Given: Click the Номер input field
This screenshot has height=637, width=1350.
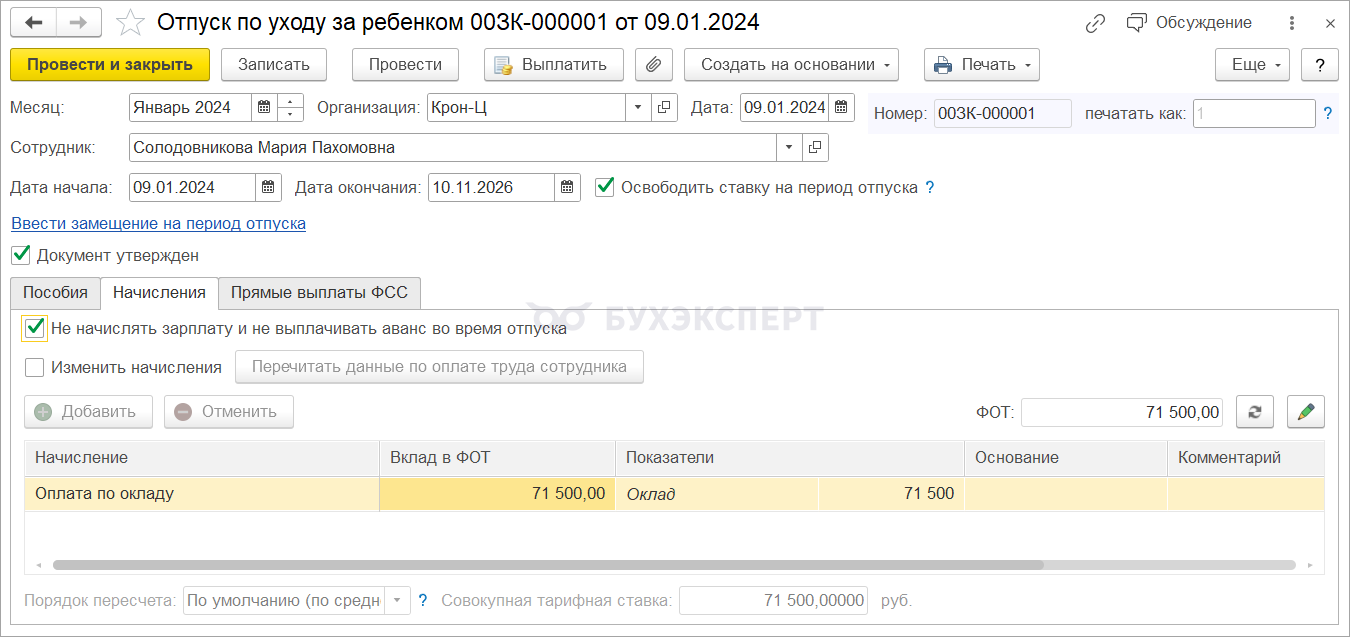Looking at the screenshot, I should pyautogui.click(x=1002, y=114).
